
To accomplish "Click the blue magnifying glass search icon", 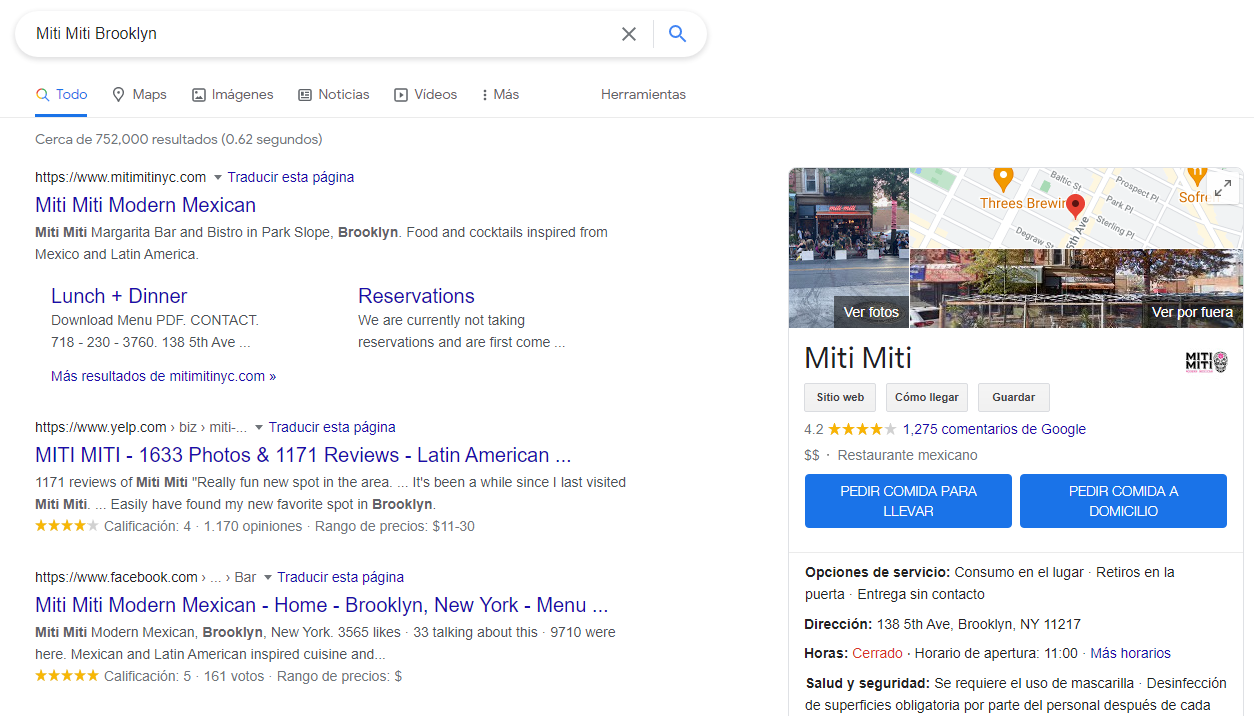I will coord(677,34).
